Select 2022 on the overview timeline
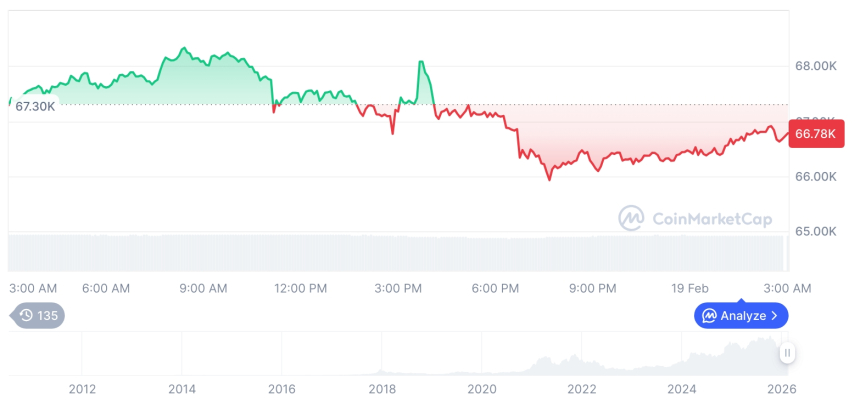The image size is (860, 401). (x=582, y=389)
